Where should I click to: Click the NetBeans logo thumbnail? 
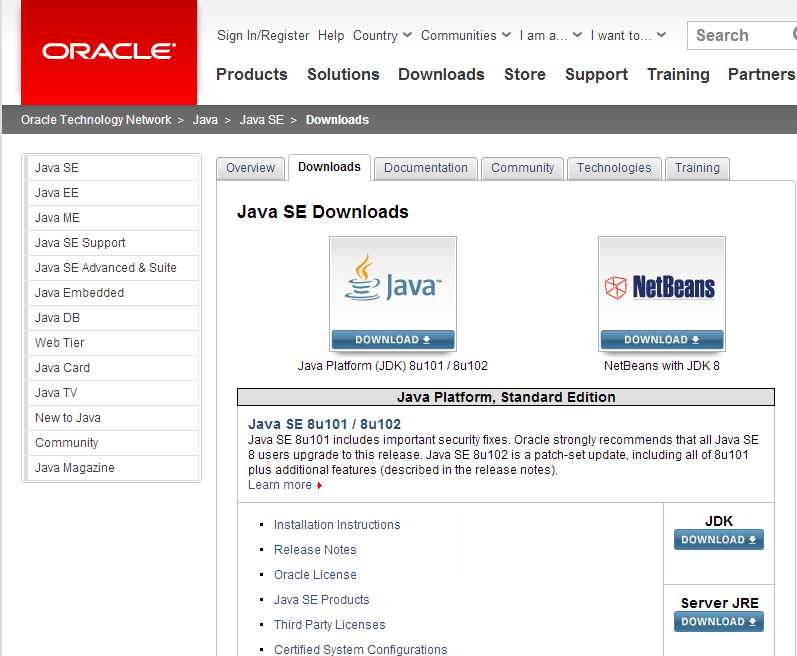(x=661, y=285)
